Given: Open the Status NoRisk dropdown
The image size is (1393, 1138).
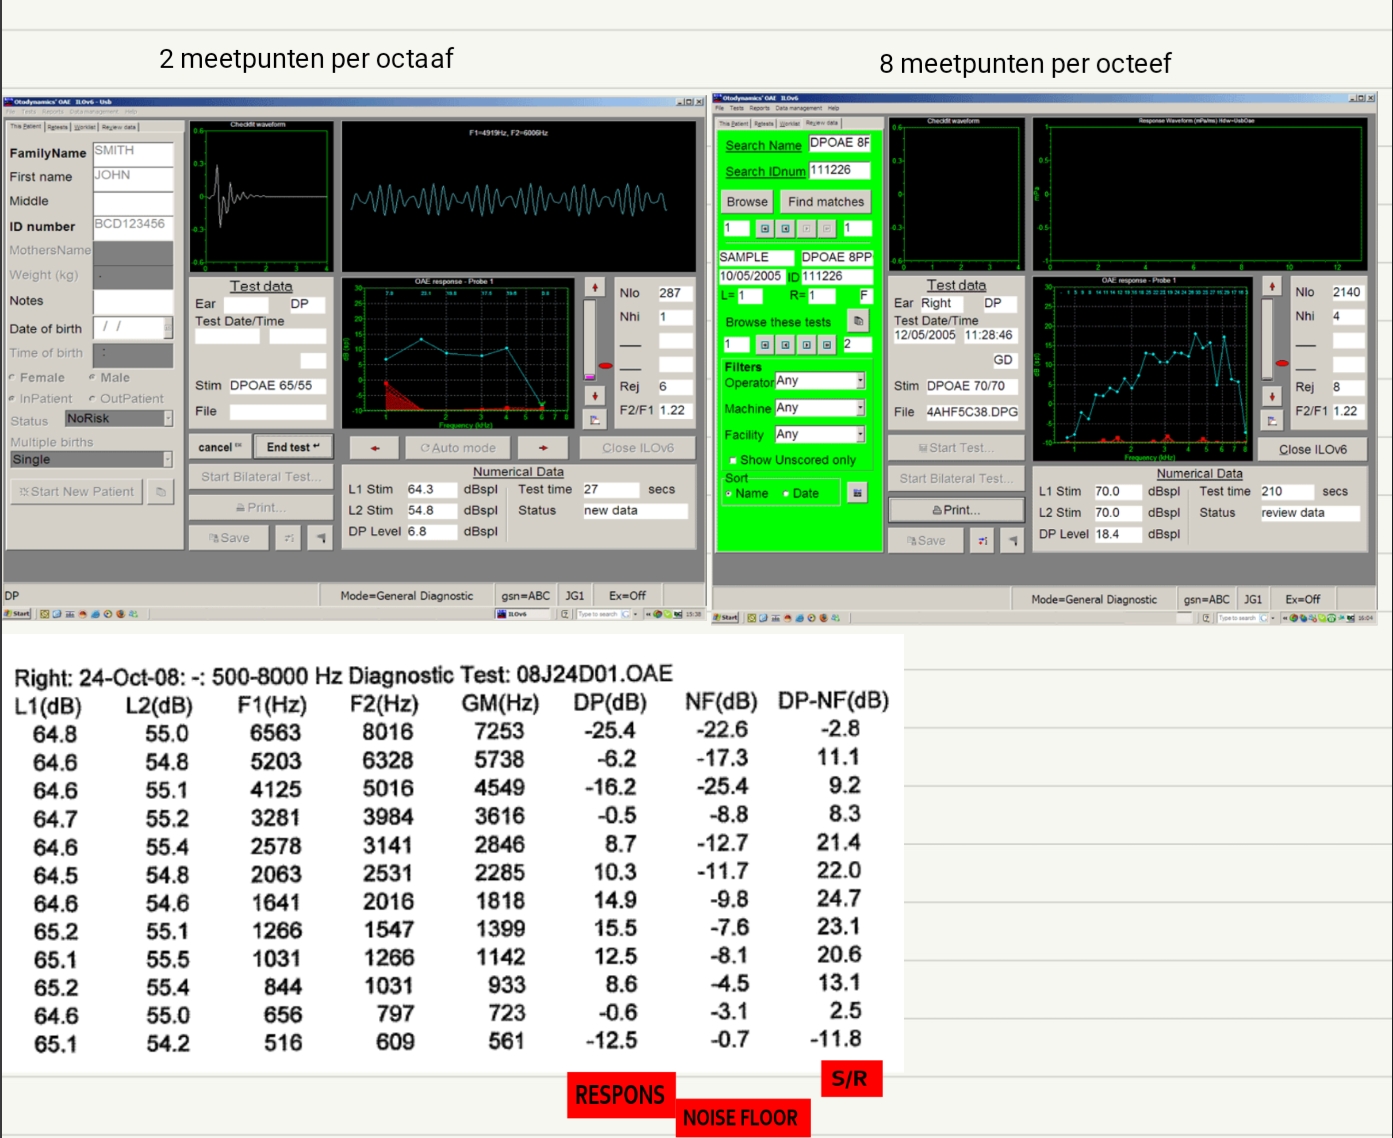Looking at the screenshot, I should (x=168, y=419).
